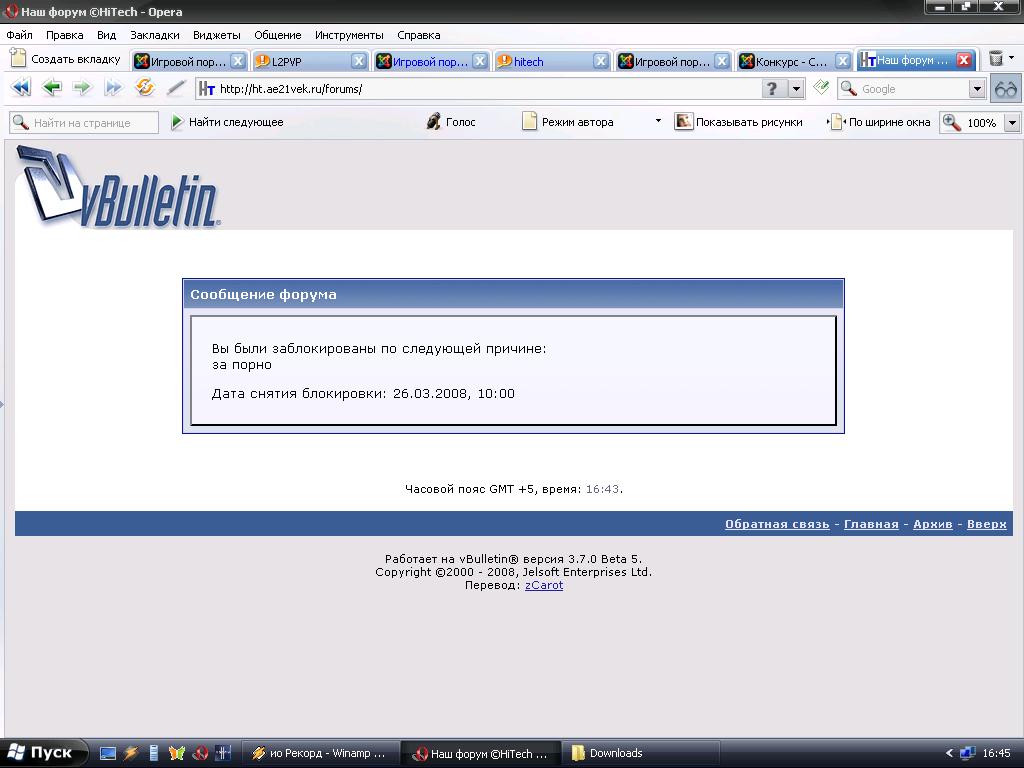The width and height of the screenshot is (1024, 768).
Task: Click the show desktop quick launch icon
Action: (x=108, y=754)
